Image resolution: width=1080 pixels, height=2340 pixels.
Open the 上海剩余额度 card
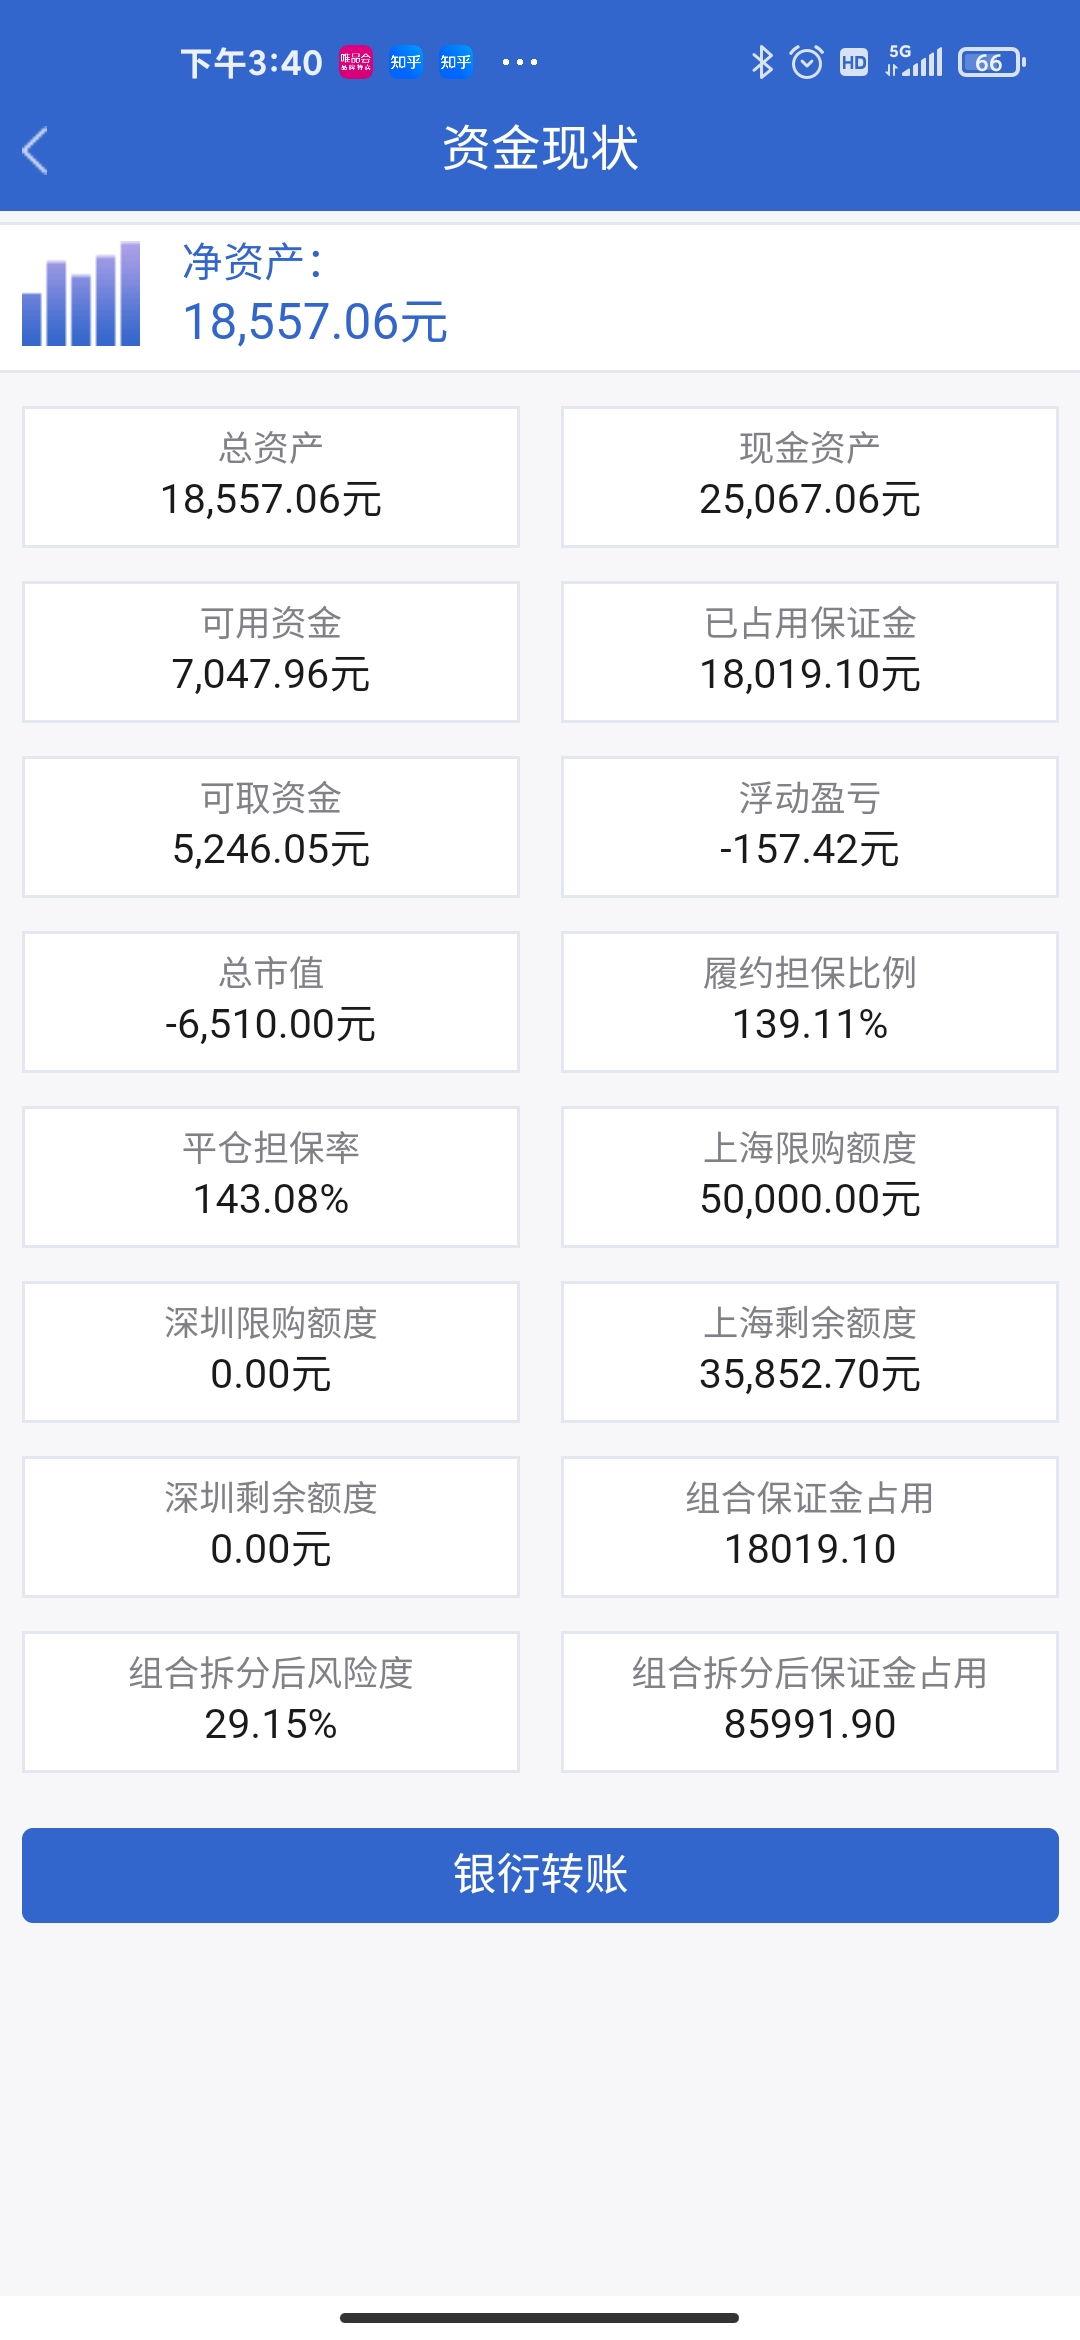coord(809,1352)
